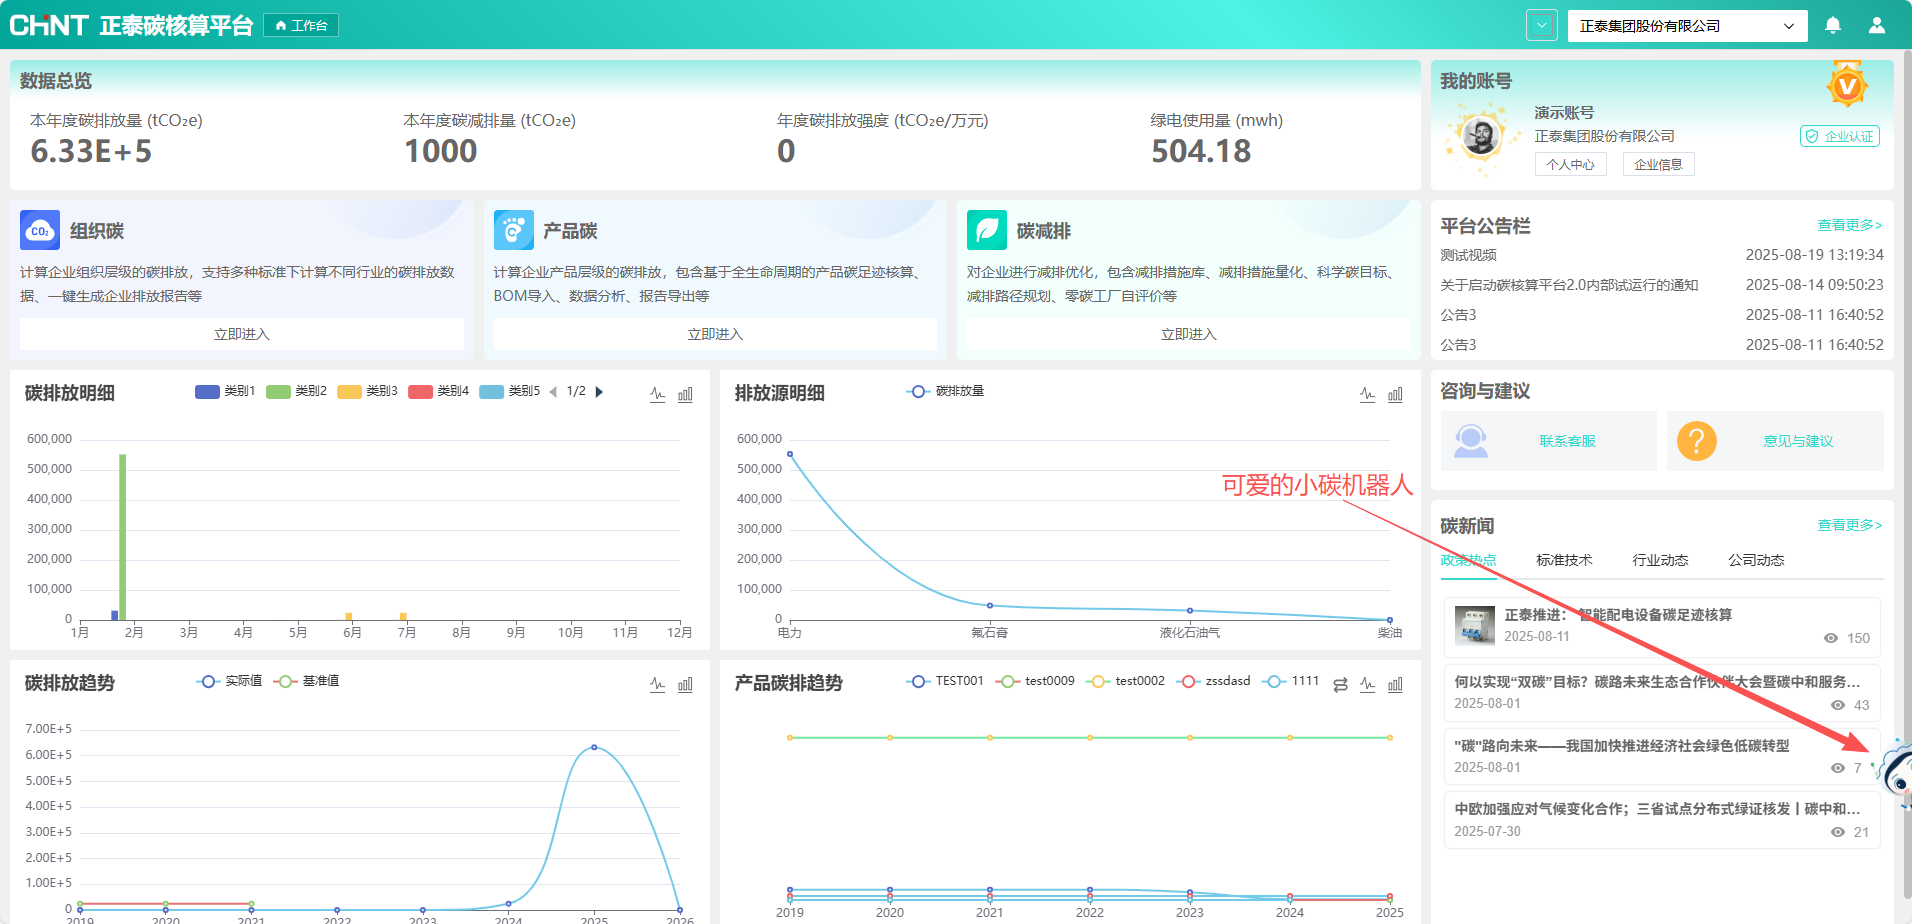Toggle 类别5 legend in 碳排放明细

(509, 391)
